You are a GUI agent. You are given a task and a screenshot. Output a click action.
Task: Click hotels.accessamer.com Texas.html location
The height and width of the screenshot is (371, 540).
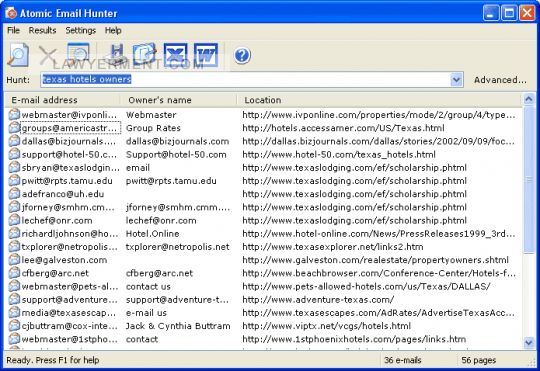point(343,128)
